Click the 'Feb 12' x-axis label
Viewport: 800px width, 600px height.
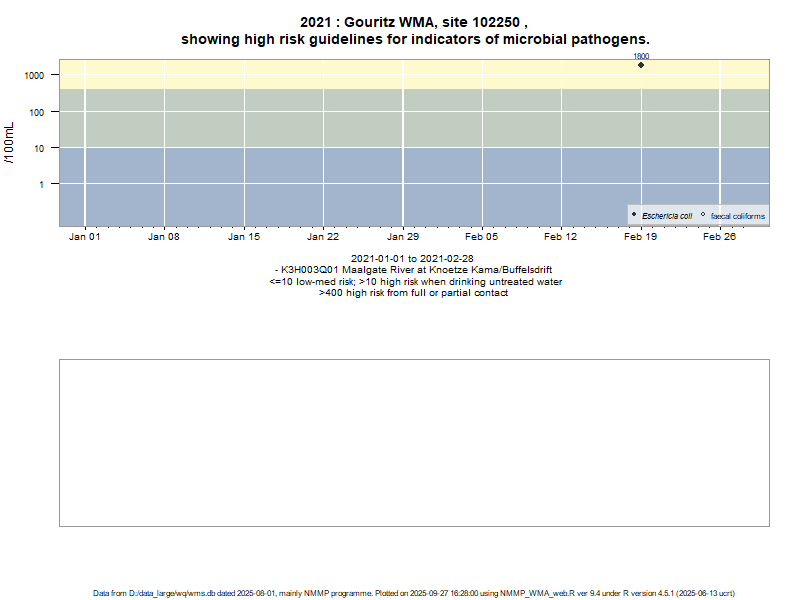[x=561, y=237]
